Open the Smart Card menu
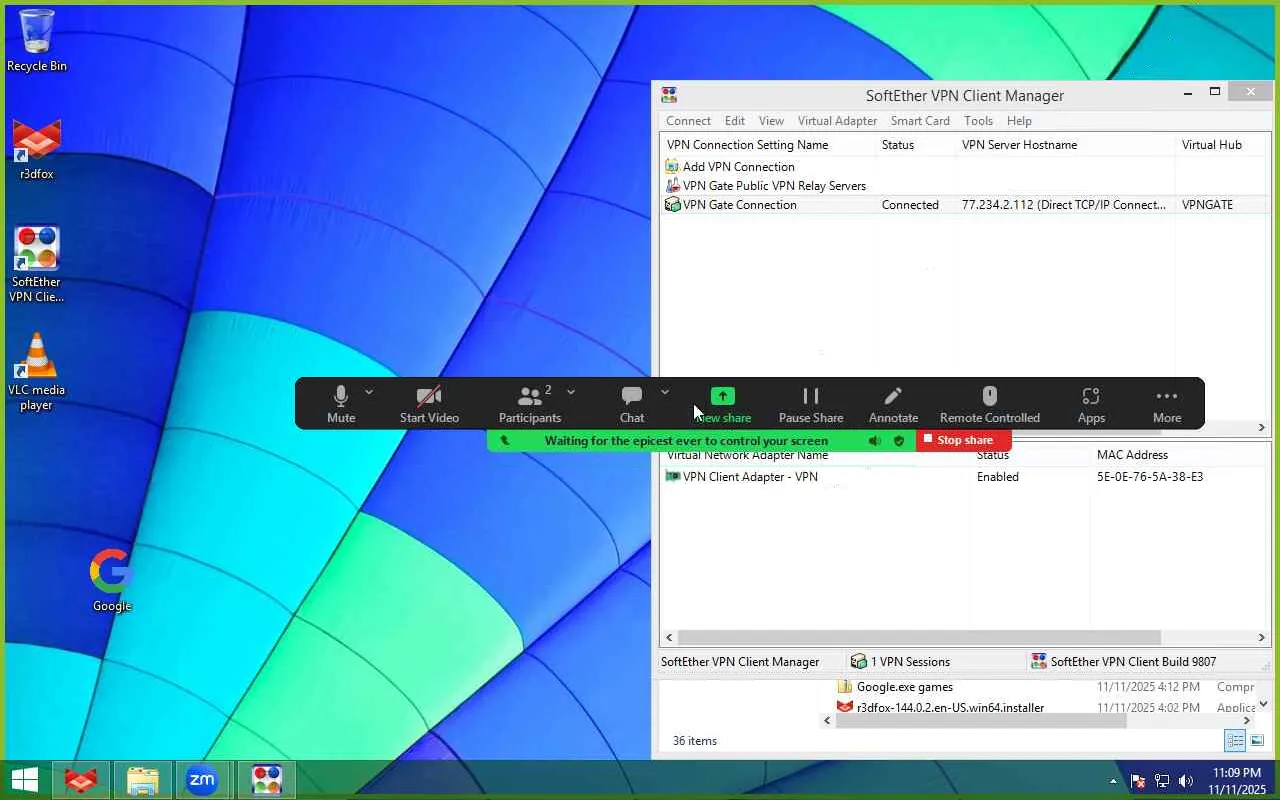1280x800 pixels. [920, 121]
